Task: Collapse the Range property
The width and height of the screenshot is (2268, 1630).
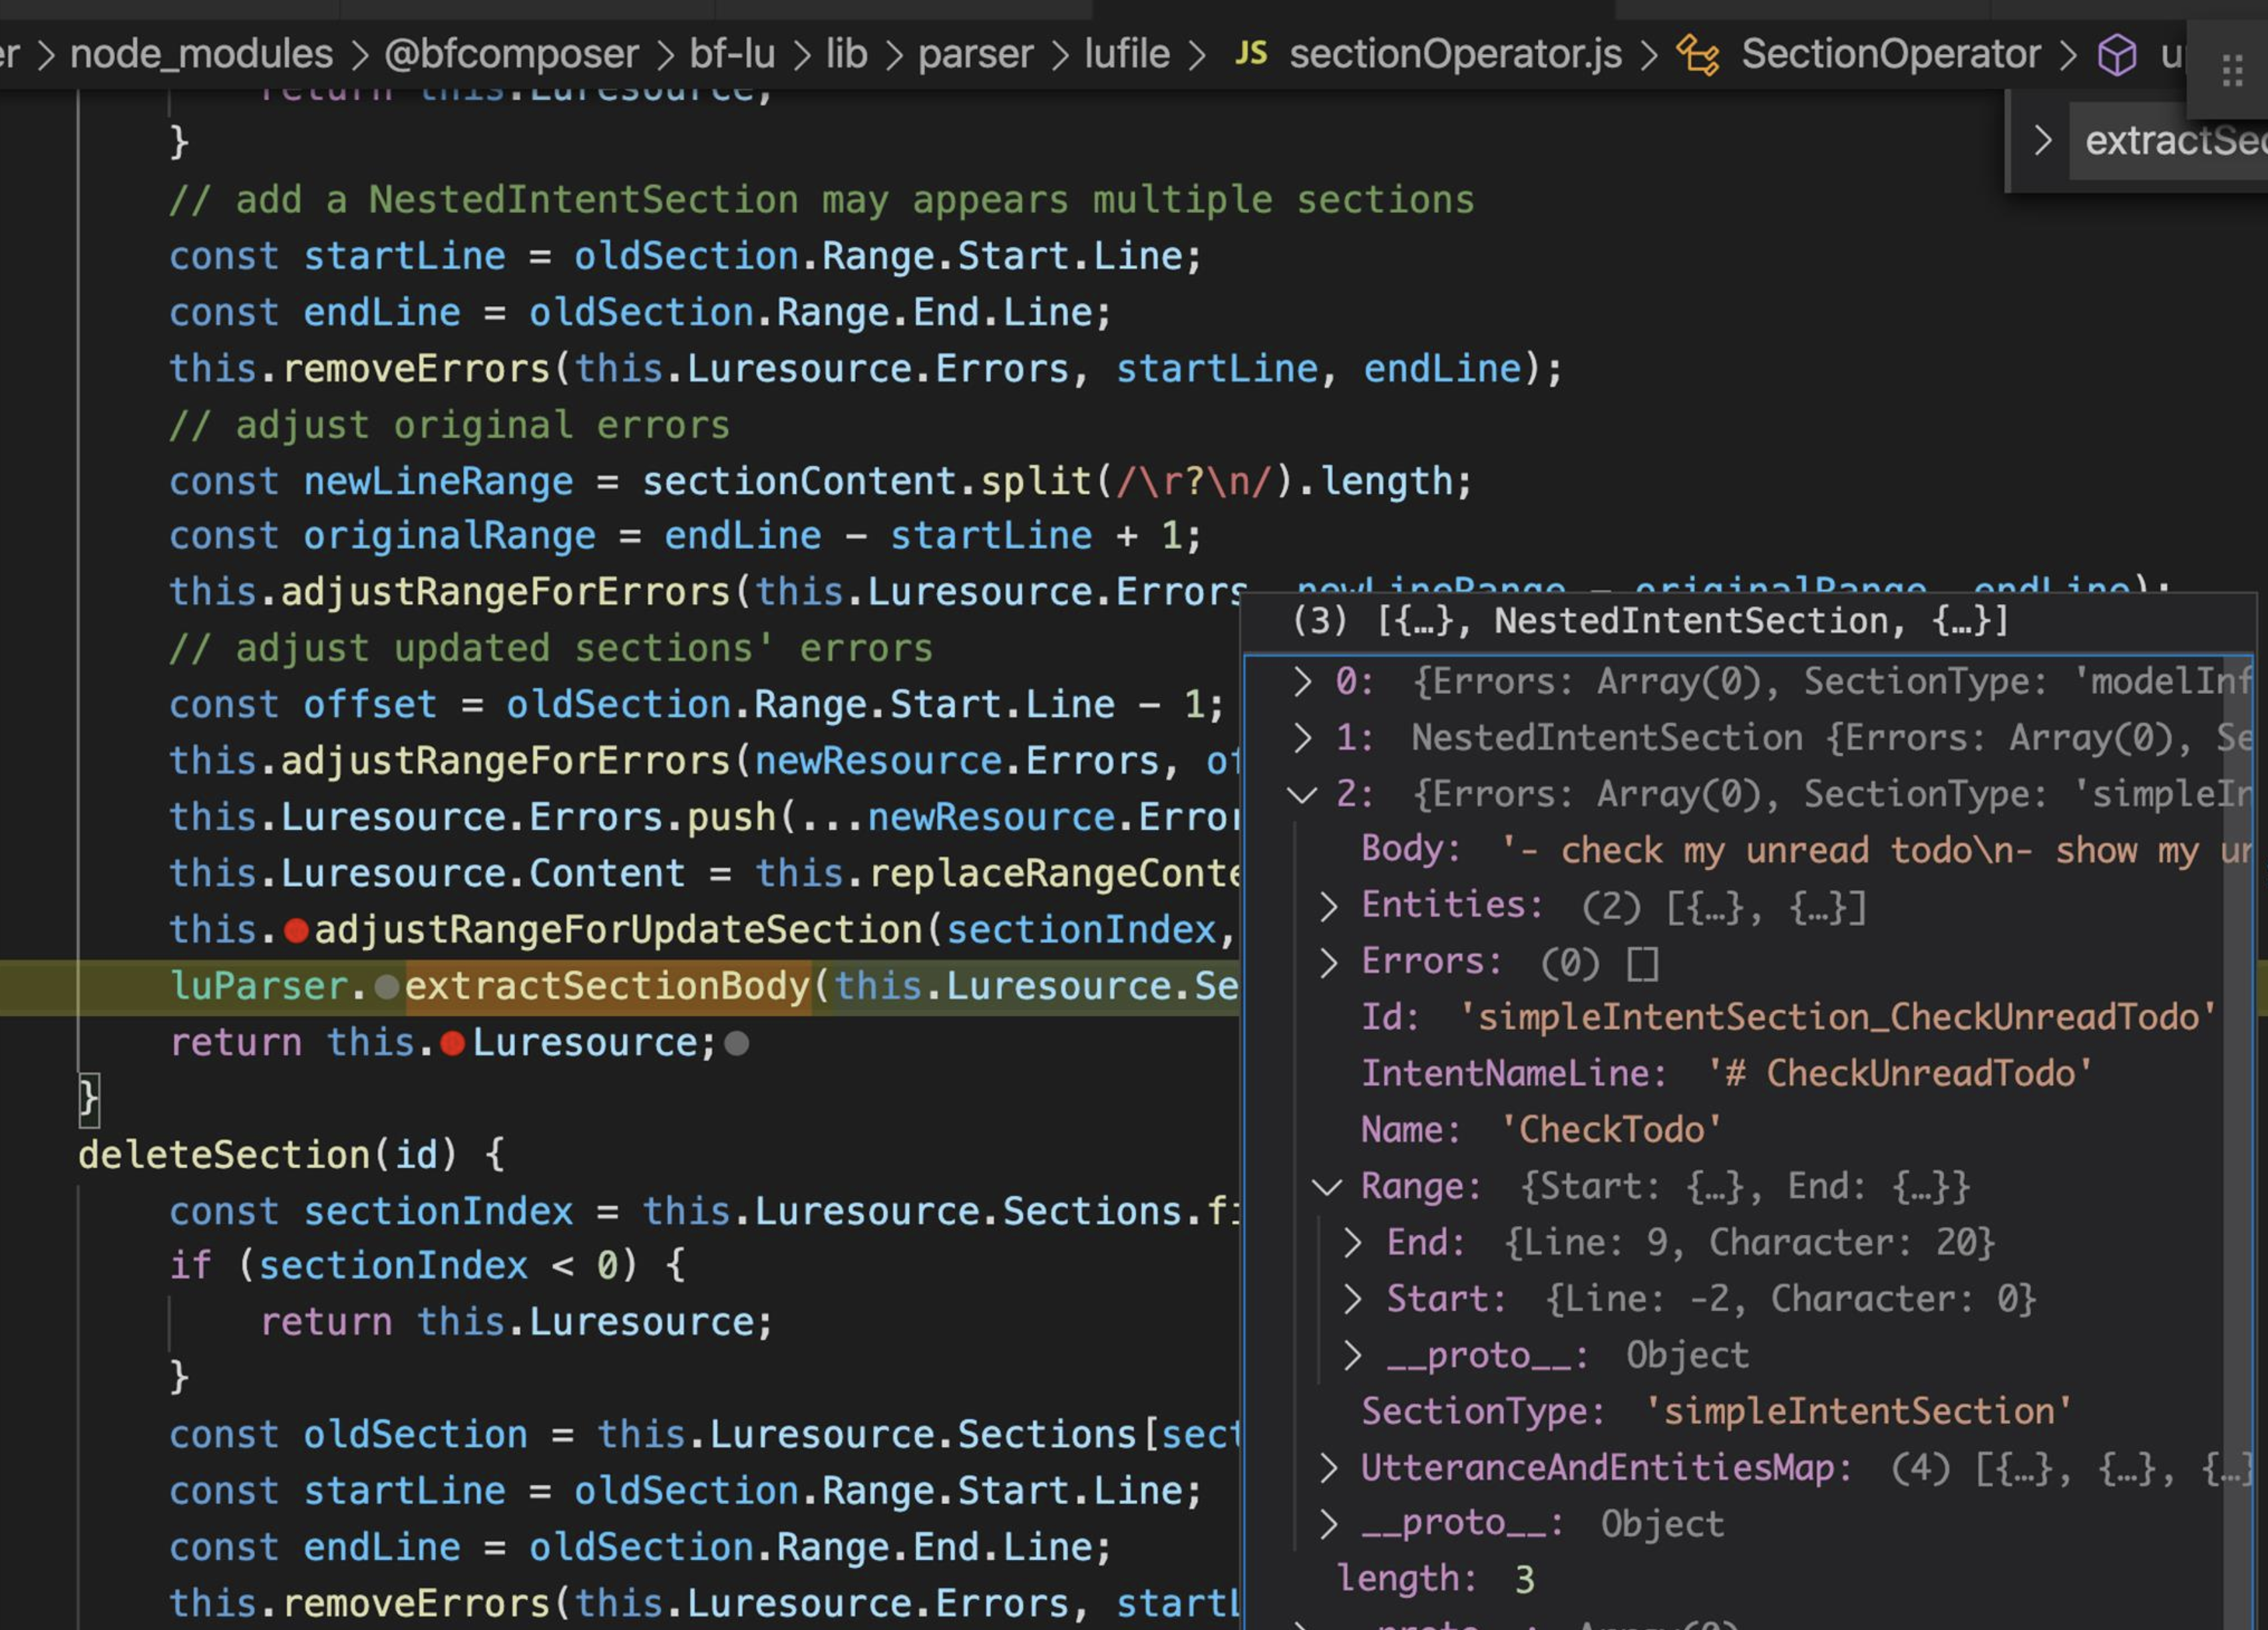Action: pos(1326,1187)
